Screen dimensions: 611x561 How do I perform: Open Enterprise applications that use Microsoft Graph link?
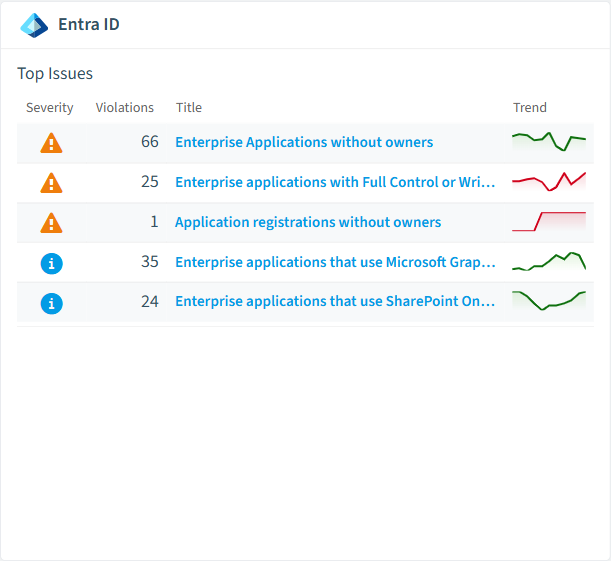coord(335,262)
